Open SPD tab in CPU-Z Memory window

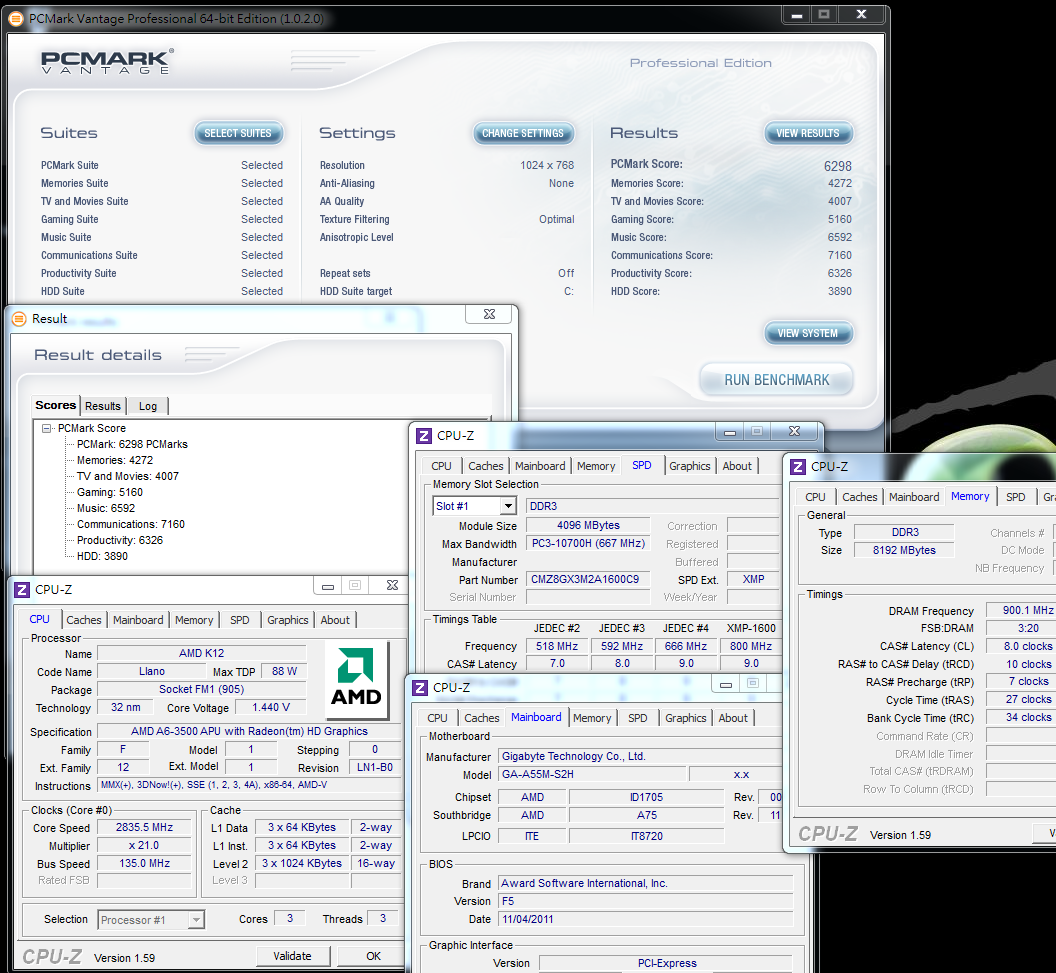[1016, 497]
